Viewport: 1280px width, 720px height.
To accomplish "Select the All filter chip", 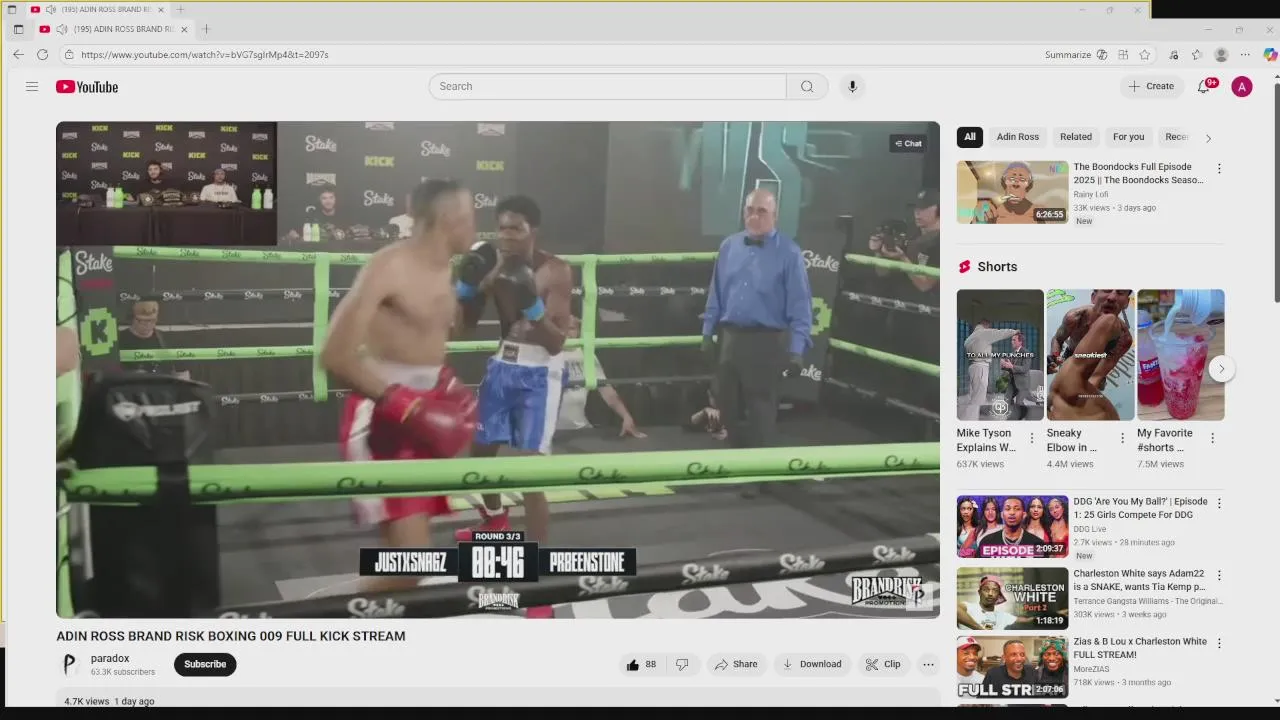I will tap(969, 137).
